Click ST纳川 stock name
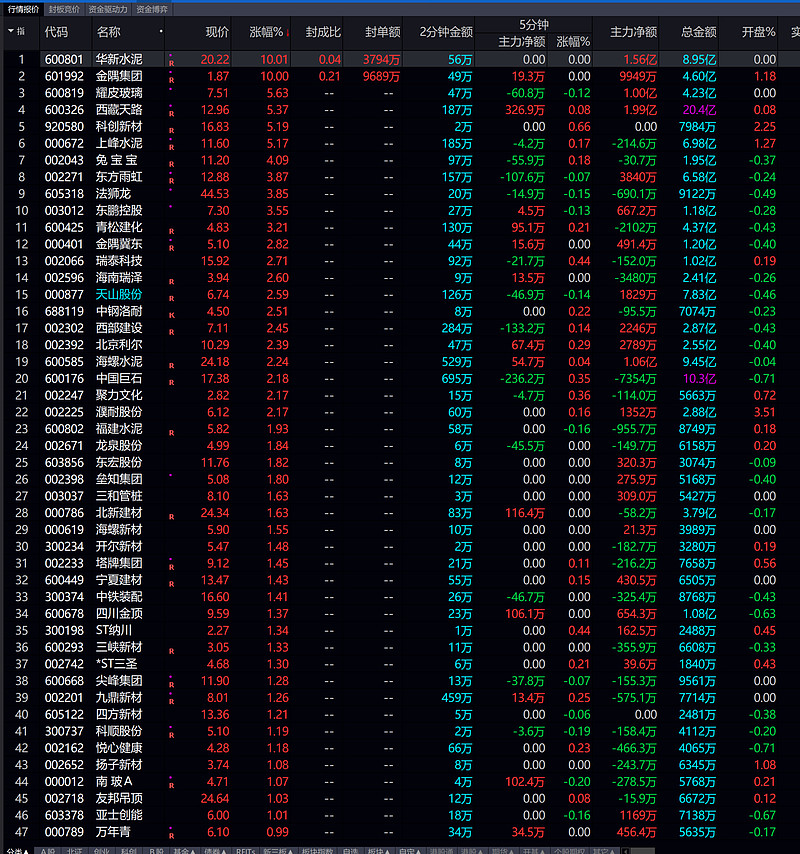The width and height of the screenshot is (800, 854). coord(114,631)
